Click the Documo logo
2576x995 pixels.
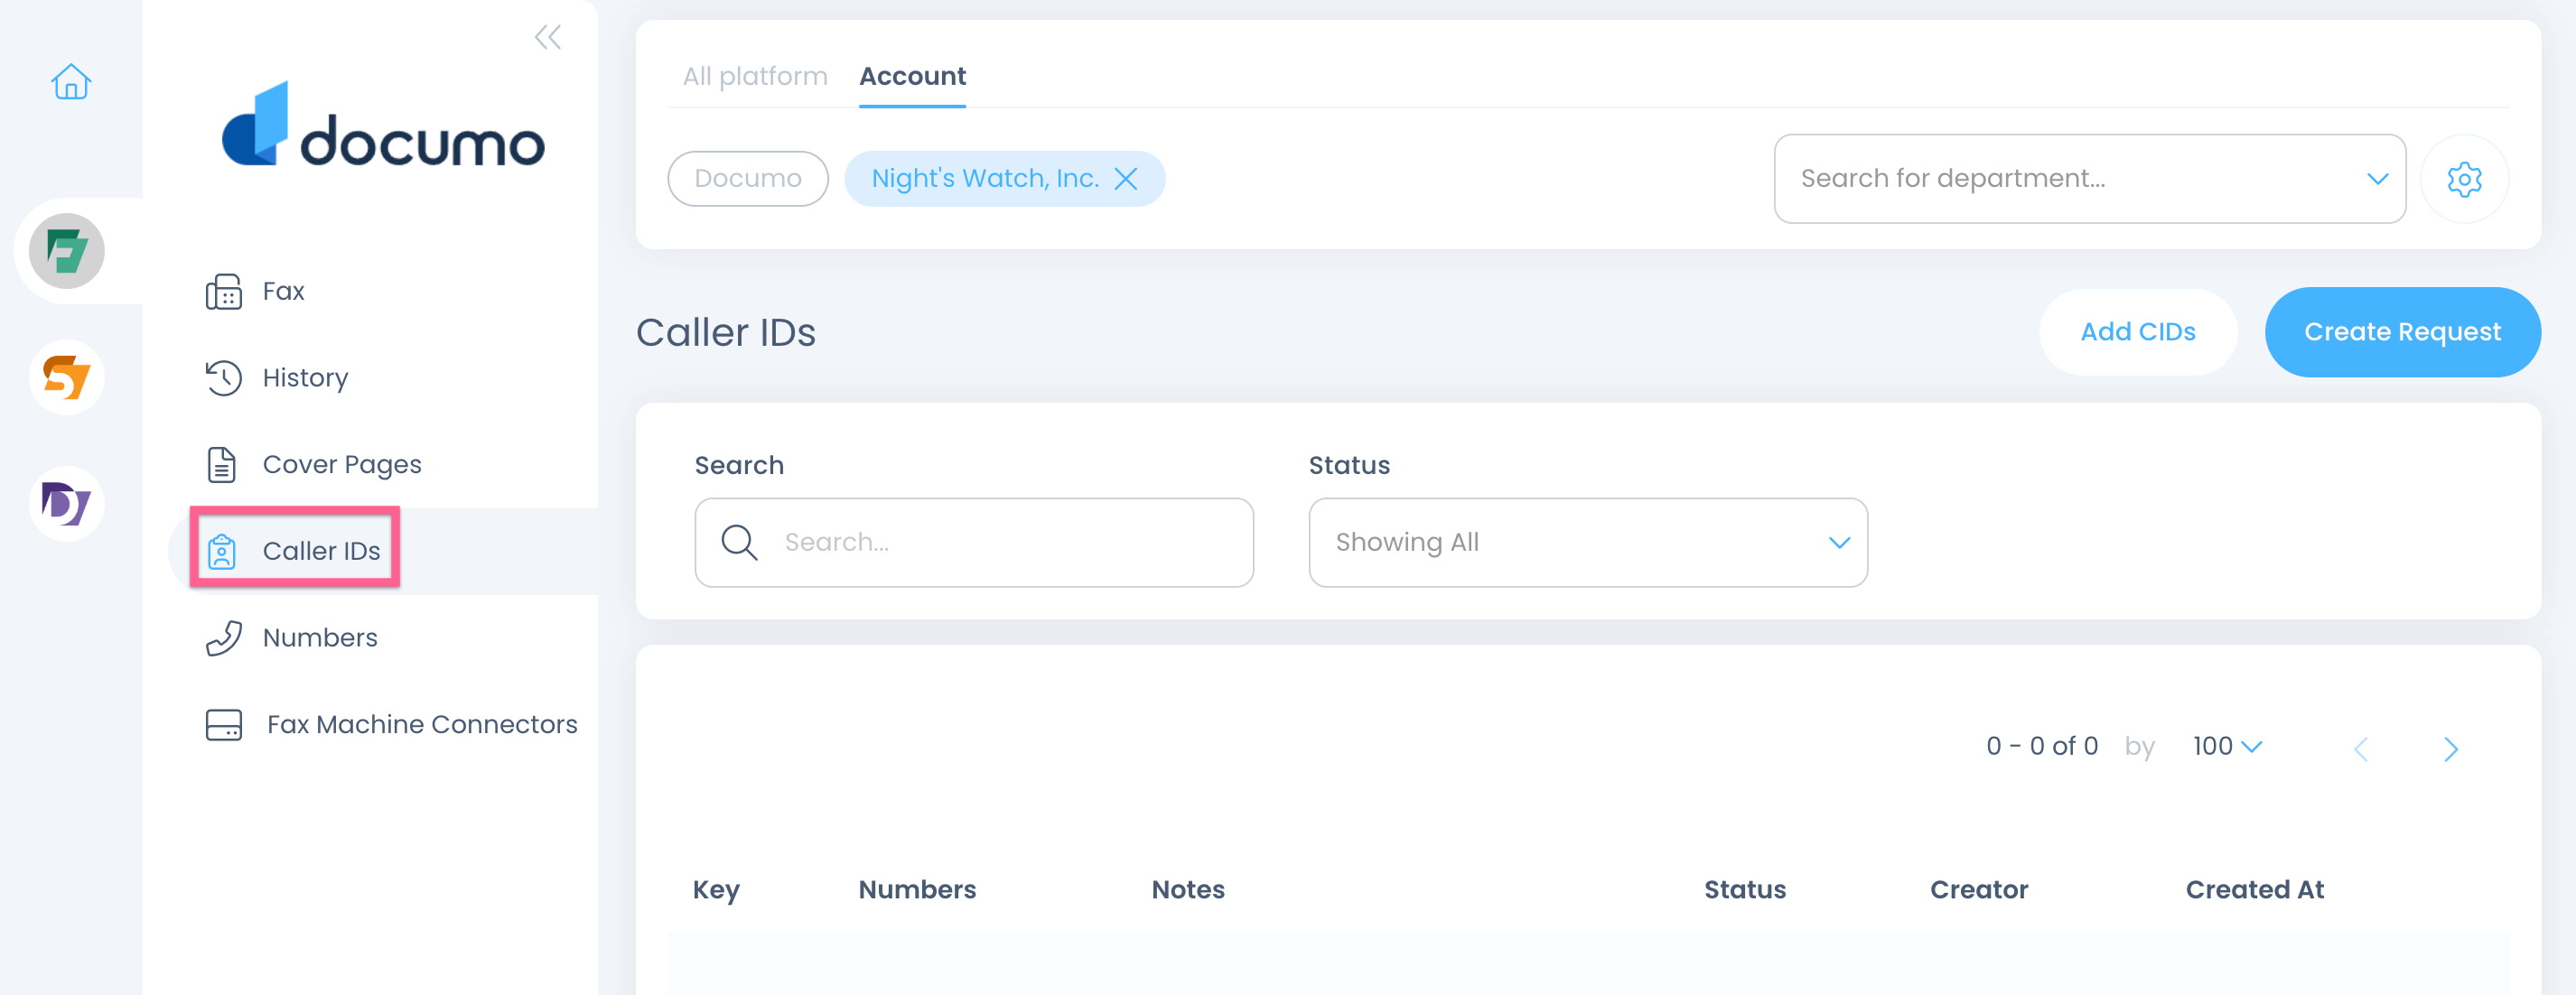(x=383, y=124)
